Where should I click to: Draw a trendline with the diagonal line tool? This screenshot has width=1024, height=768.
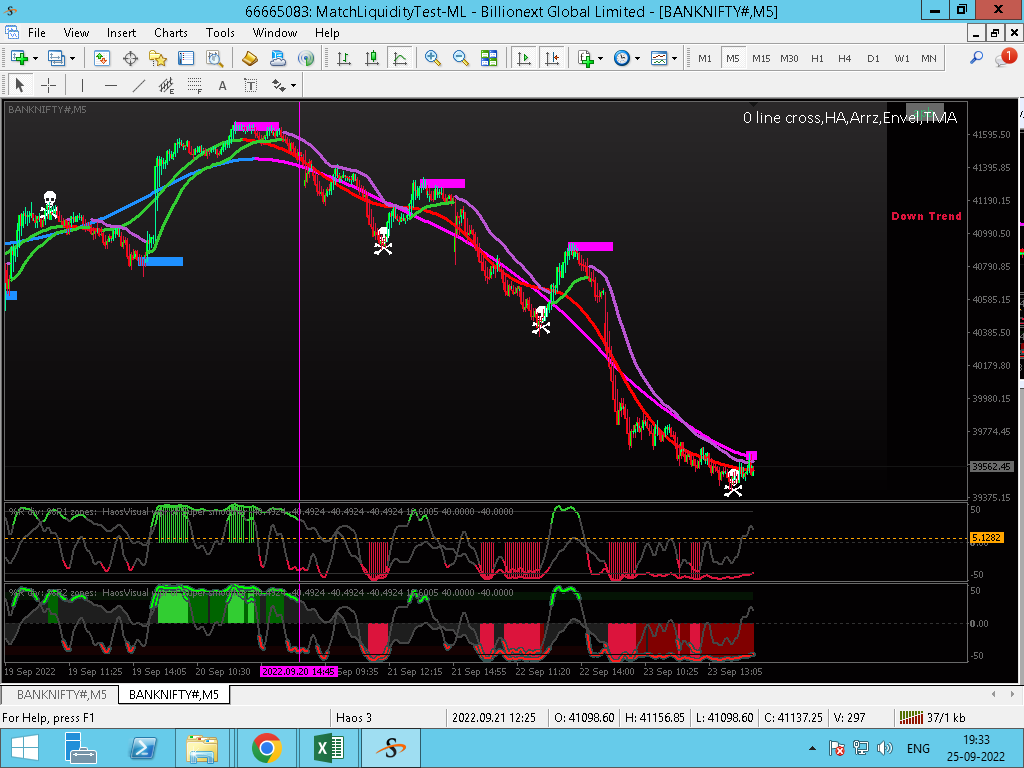click(138, 85)
